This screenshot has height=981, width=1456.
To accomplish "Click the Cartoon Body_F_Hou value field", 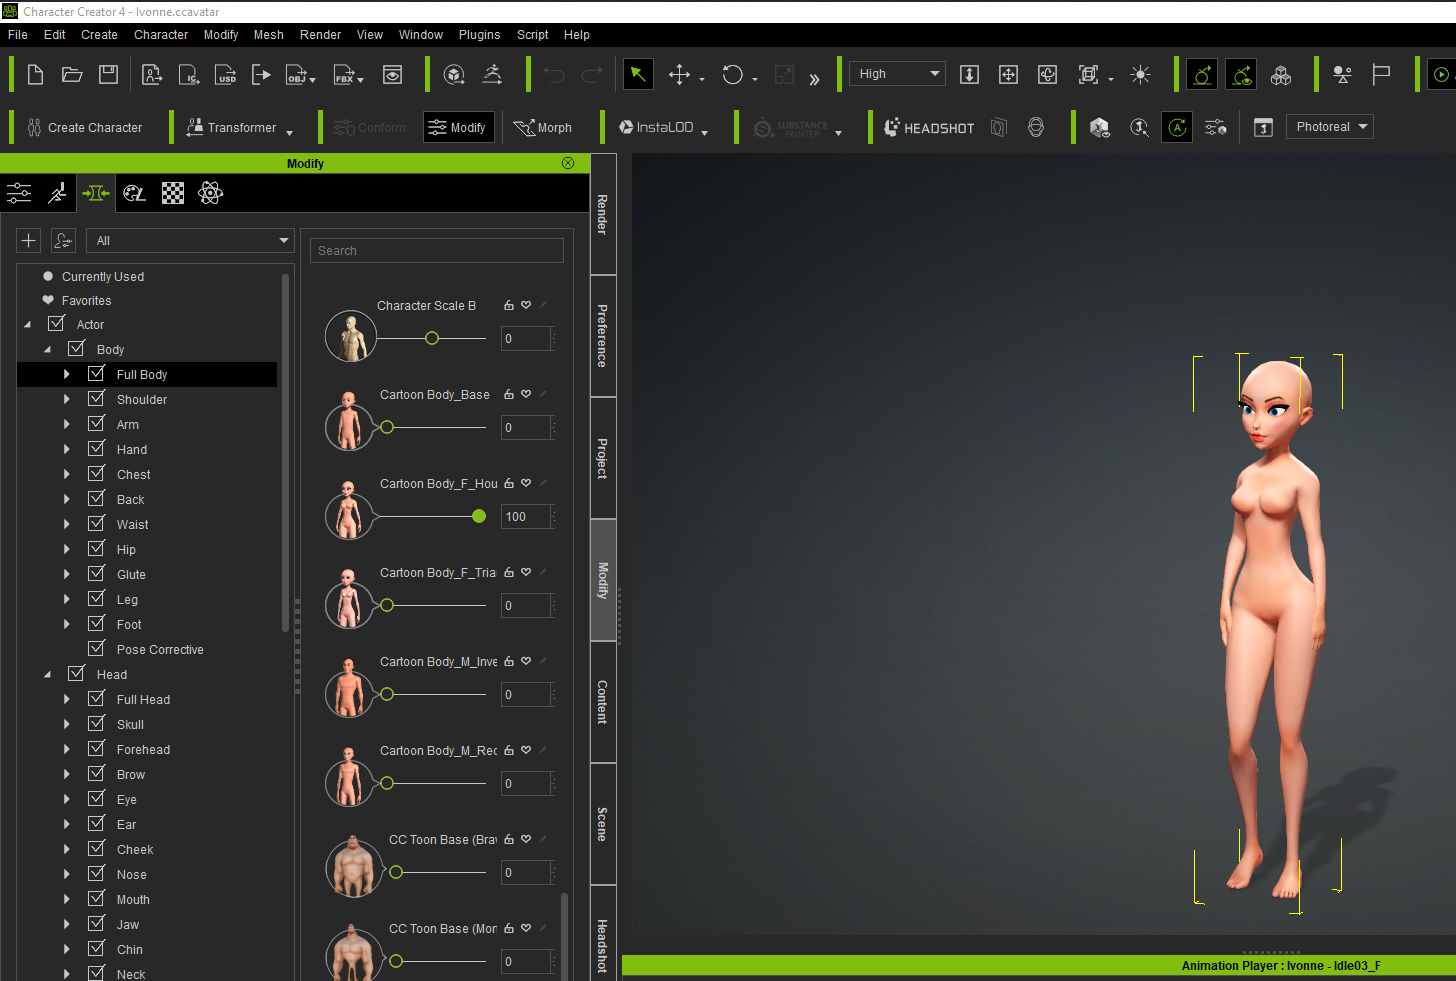I will 526,516.
